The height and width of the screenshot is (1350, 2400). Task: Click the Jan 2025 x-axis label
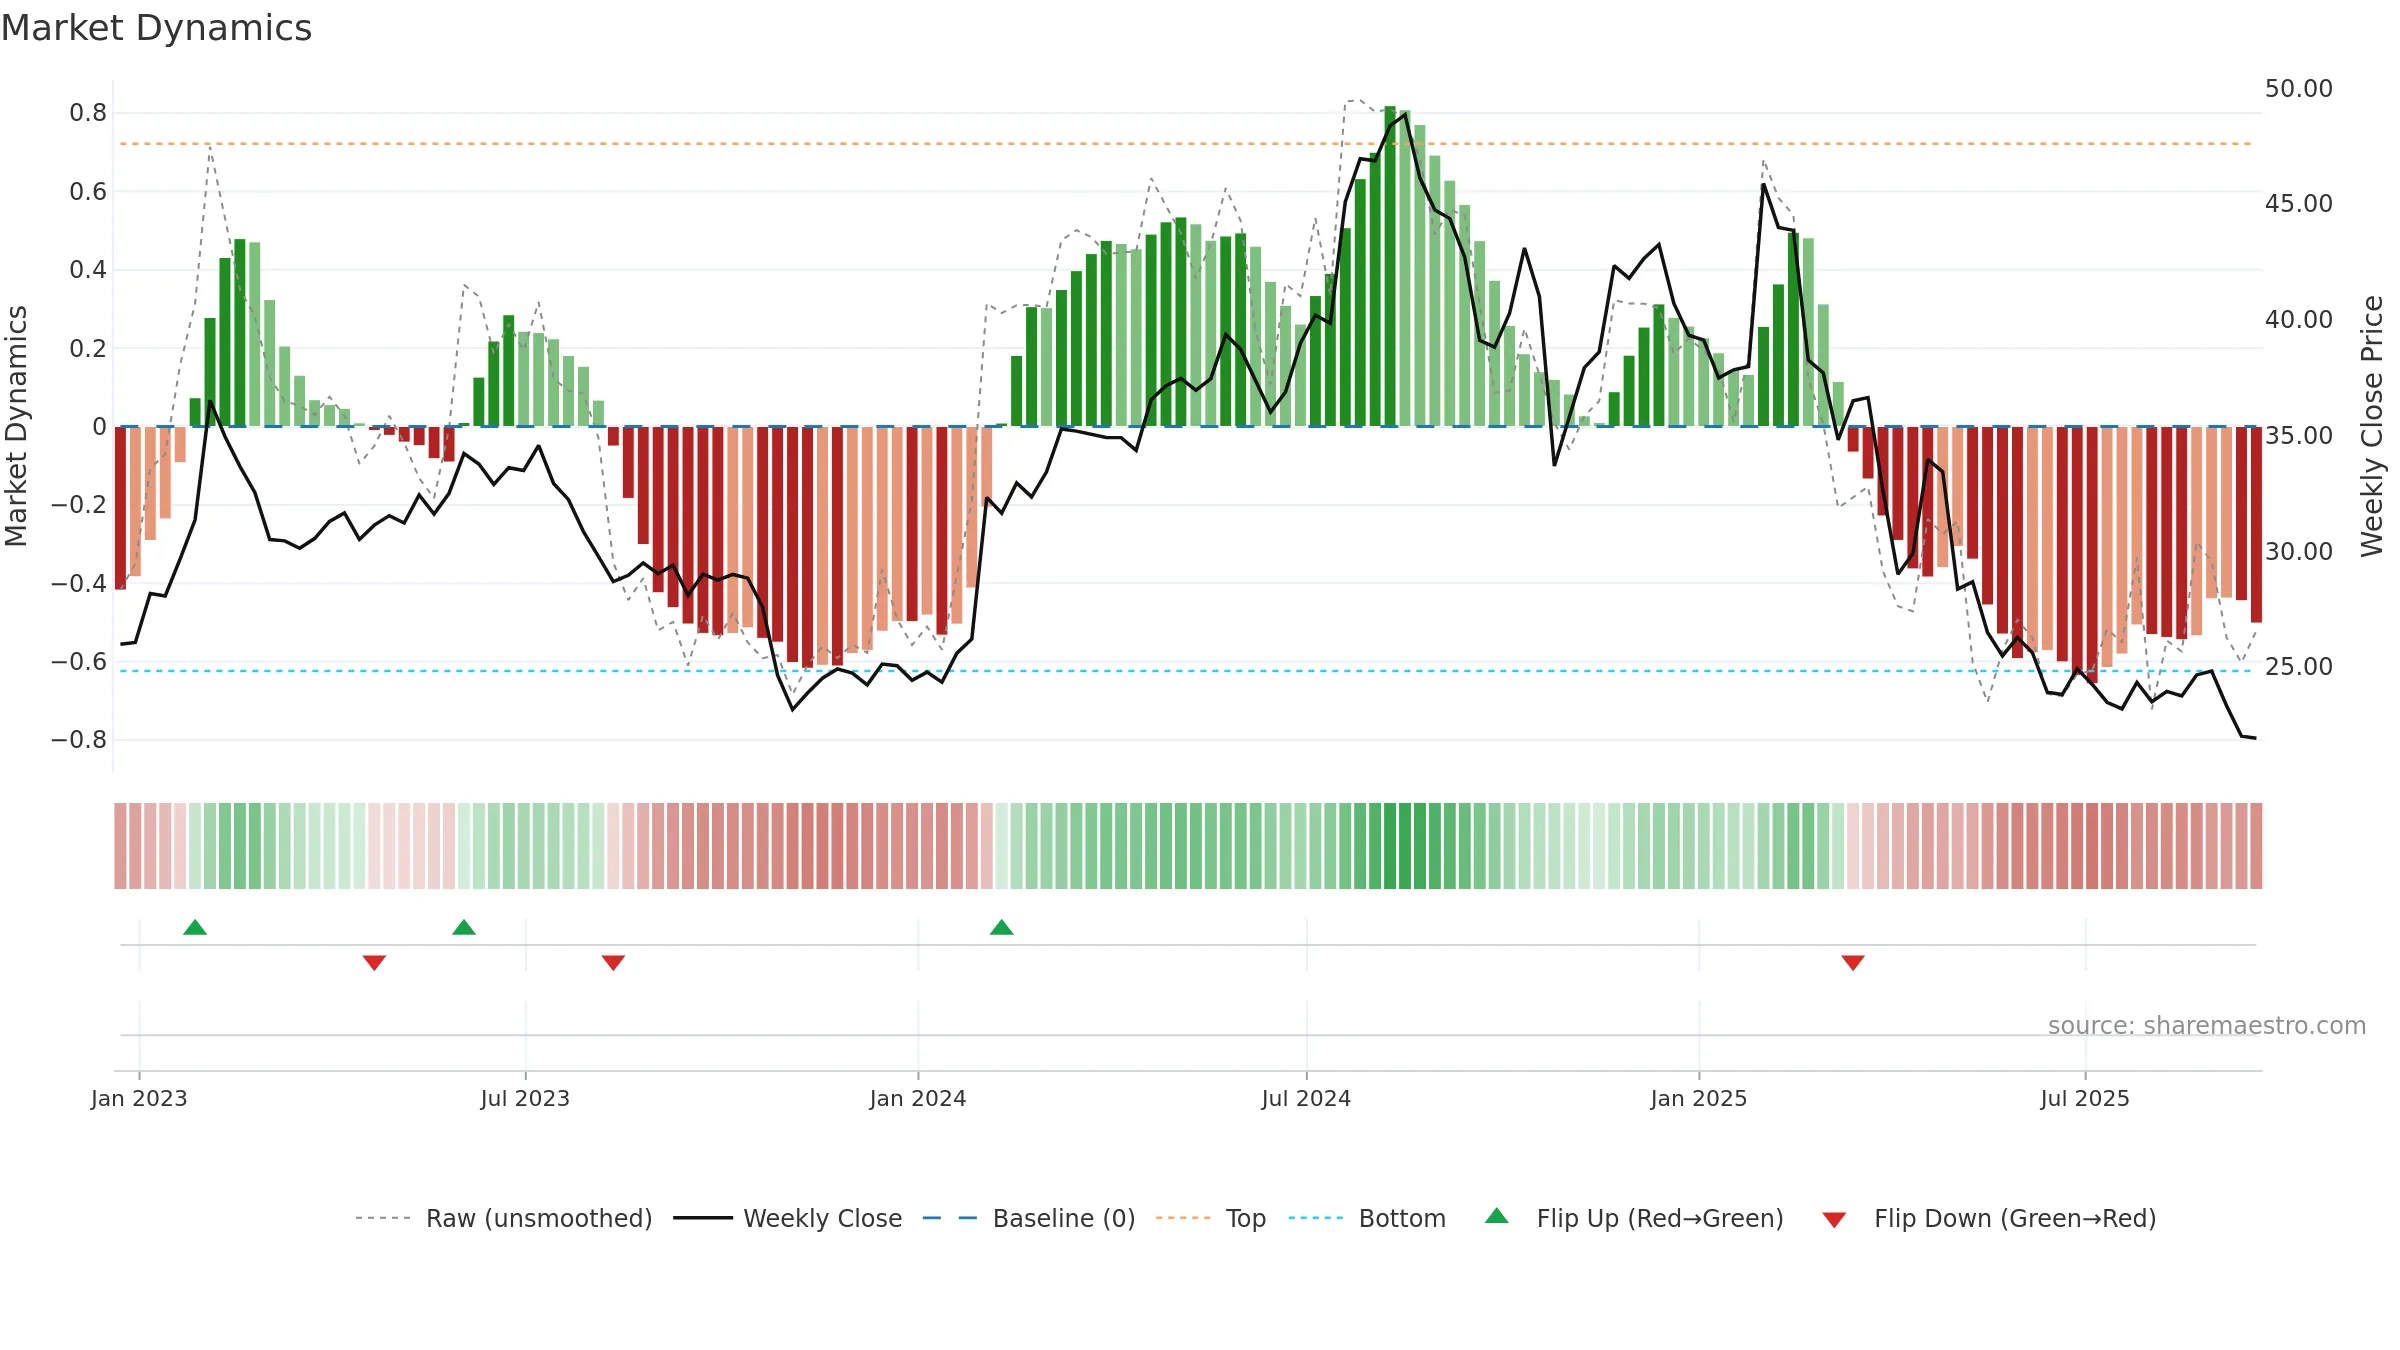coord(1699,1098)
